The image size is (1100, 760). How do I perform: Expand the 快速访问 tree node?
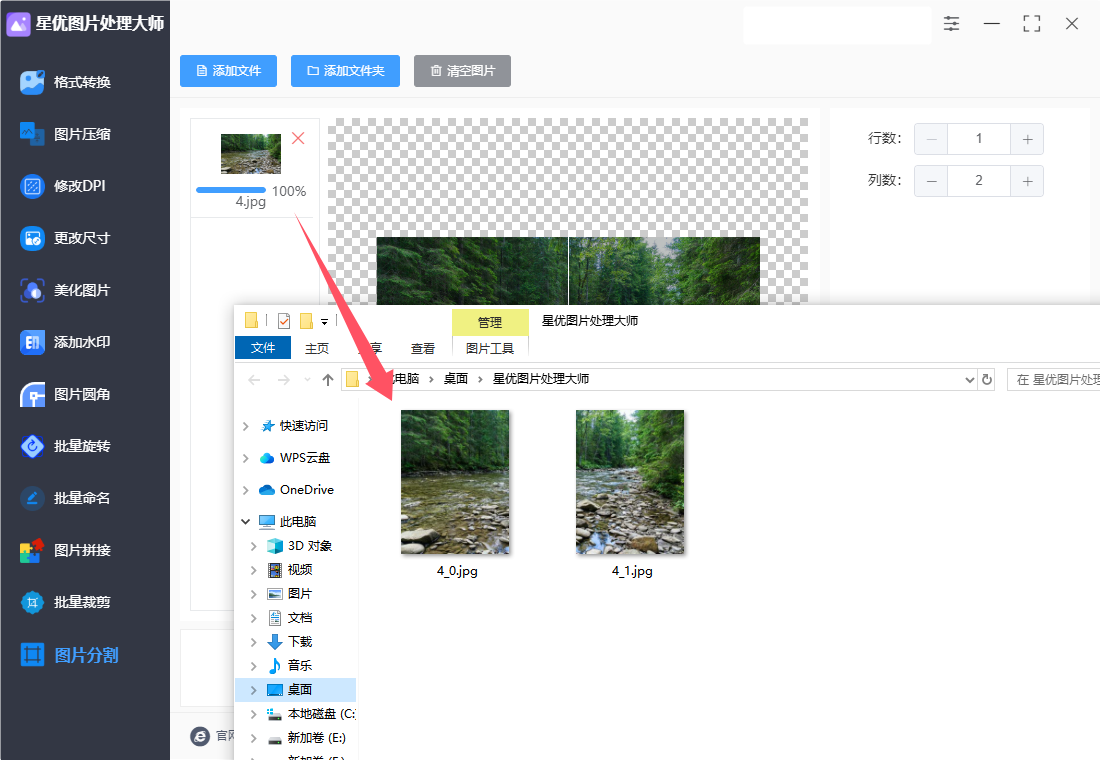tap(246, 426)
